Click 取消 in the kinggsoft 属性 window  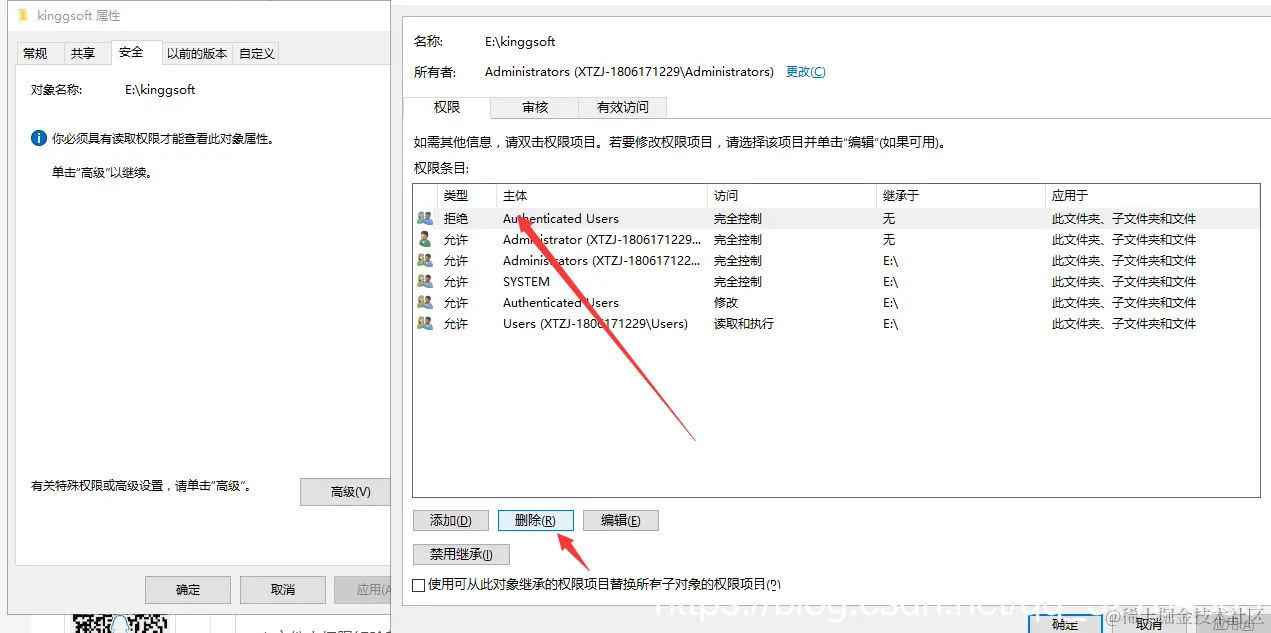click(x=283, y=589)
